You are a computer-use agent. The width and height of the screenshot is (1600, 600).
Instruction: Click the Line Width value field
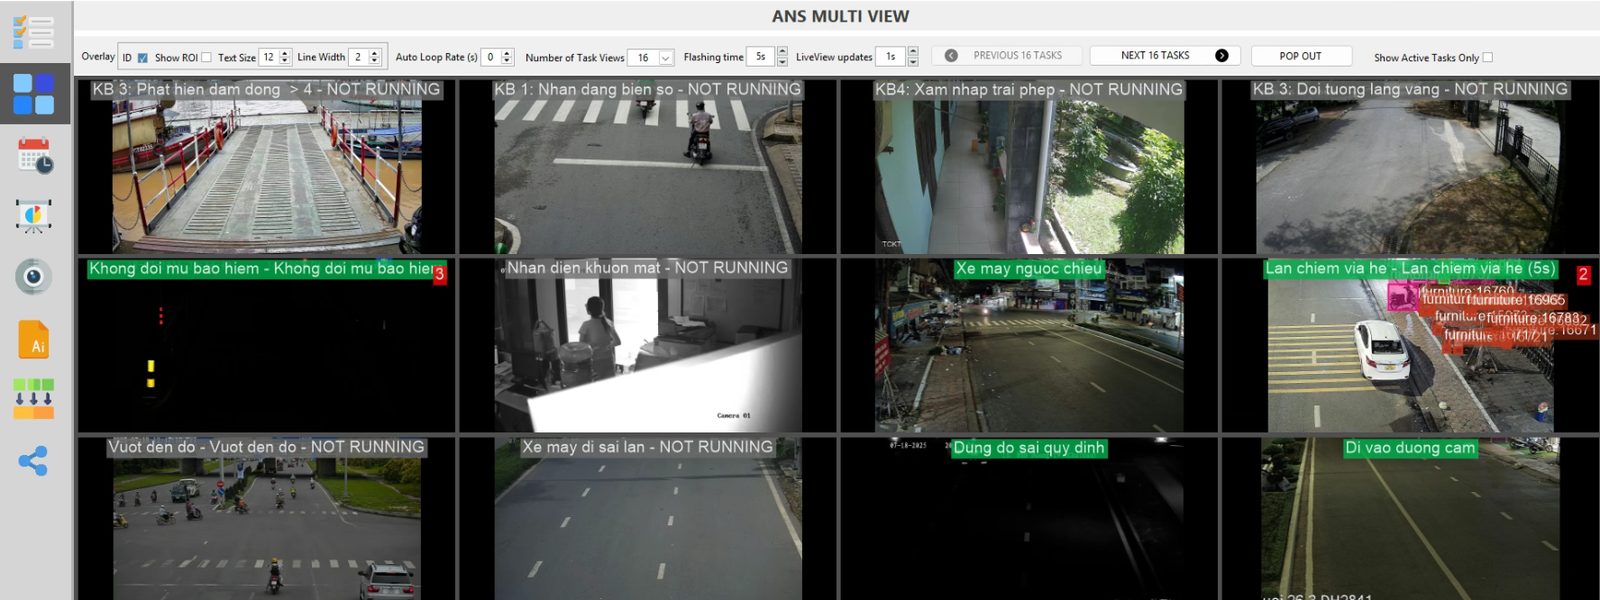tap(359, 57)
